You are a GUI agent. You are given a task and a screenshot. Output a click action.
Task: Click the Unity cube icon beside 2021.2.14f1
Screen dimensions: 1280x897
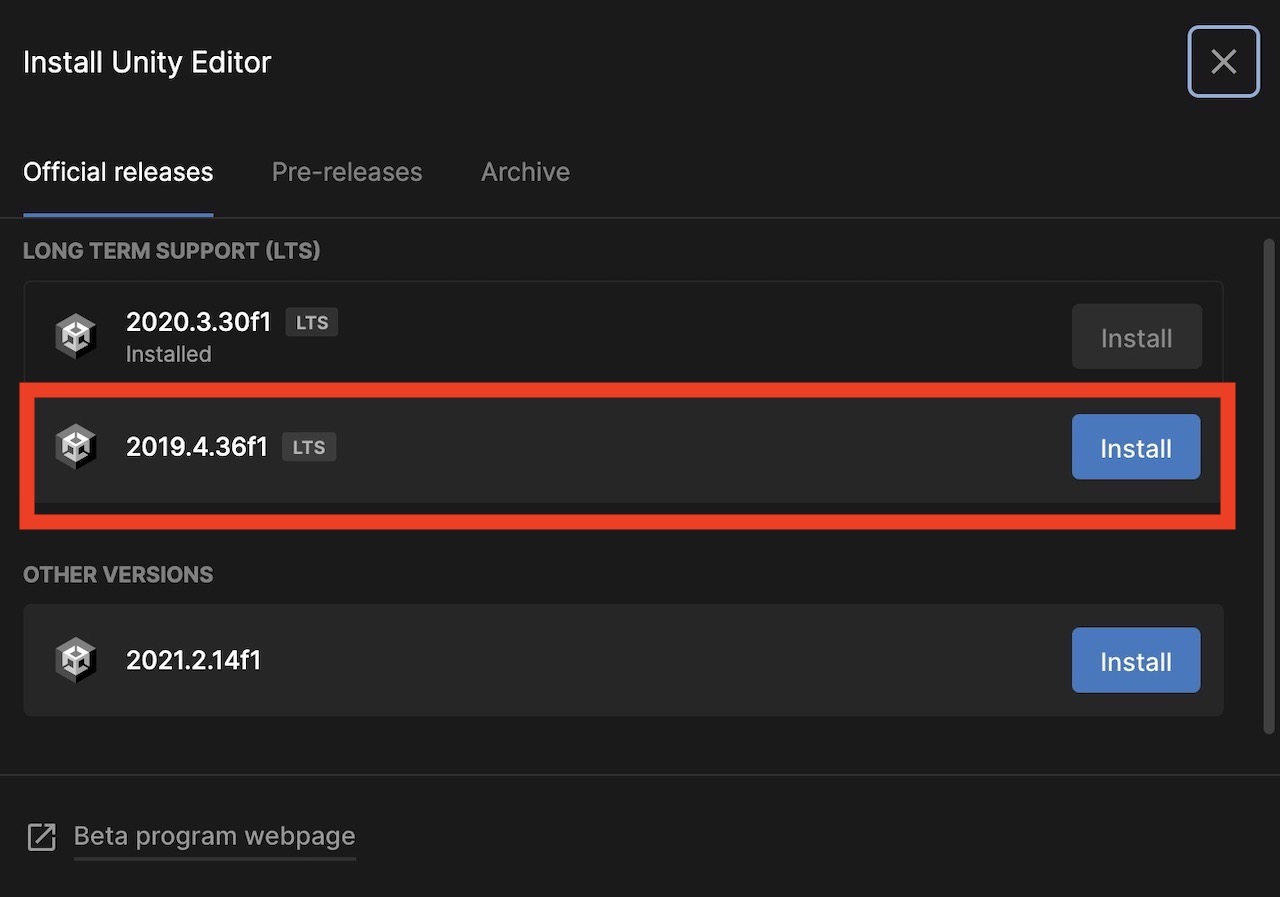(x=76, y=660)
